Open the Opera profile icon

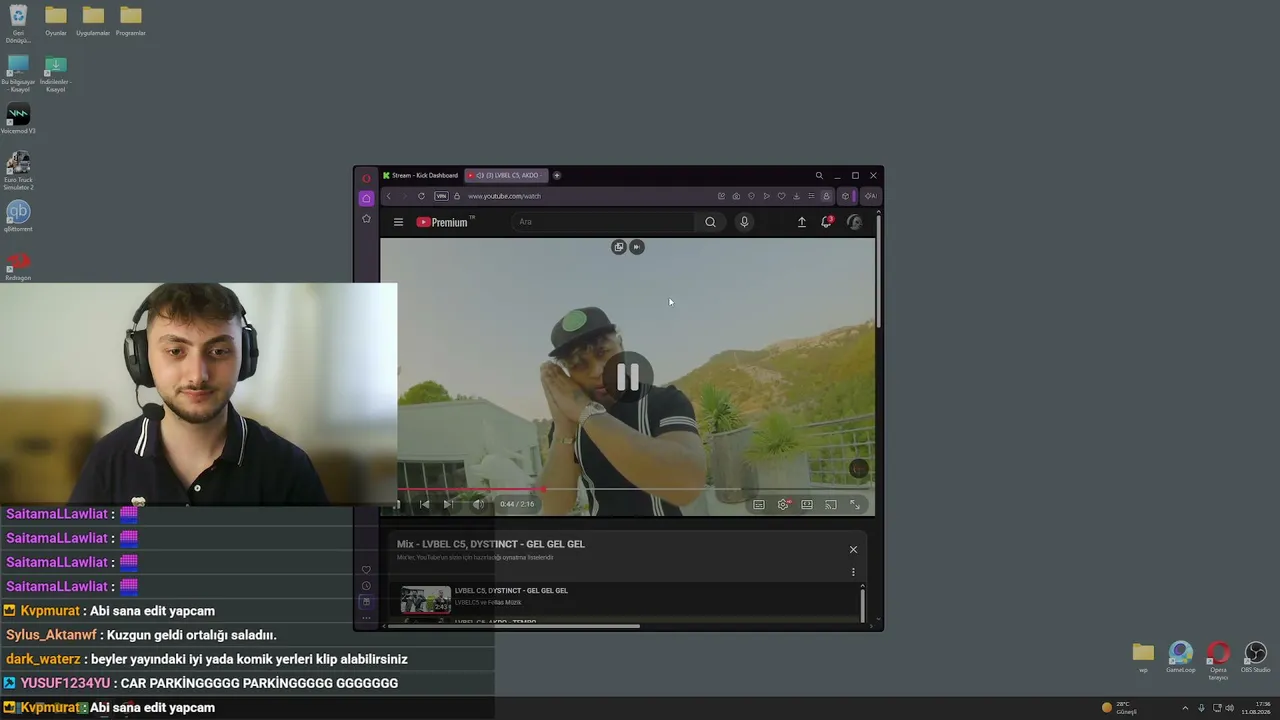pos(826,196)
